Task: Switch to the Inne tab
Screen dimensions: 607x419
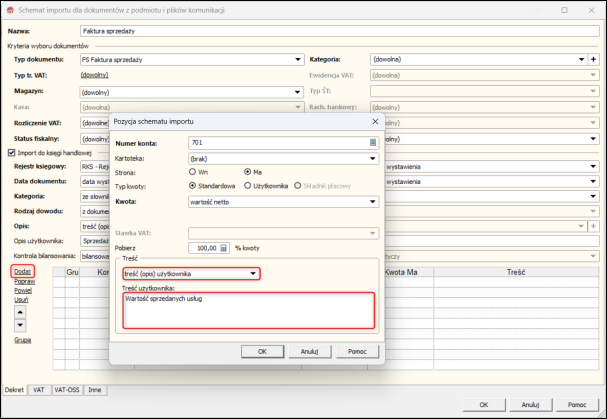Action: point(95,390)
